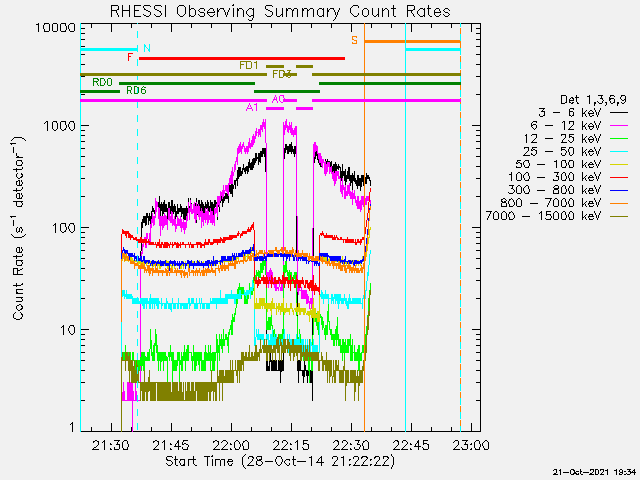Click the plot title 'RHESSI Observing Summary Count Rates'
This screenshot has height=480, width=640.
coord(280,11)
